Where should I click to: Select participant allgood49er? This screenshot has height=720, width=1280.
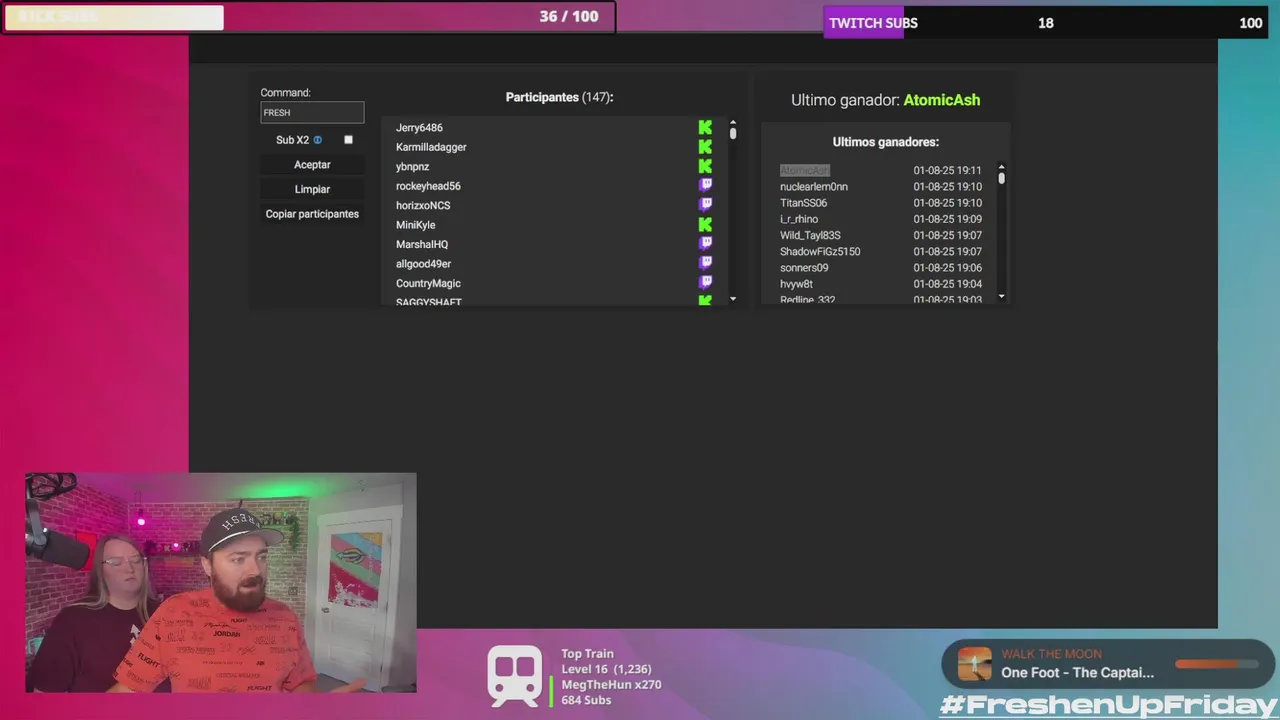423,264
